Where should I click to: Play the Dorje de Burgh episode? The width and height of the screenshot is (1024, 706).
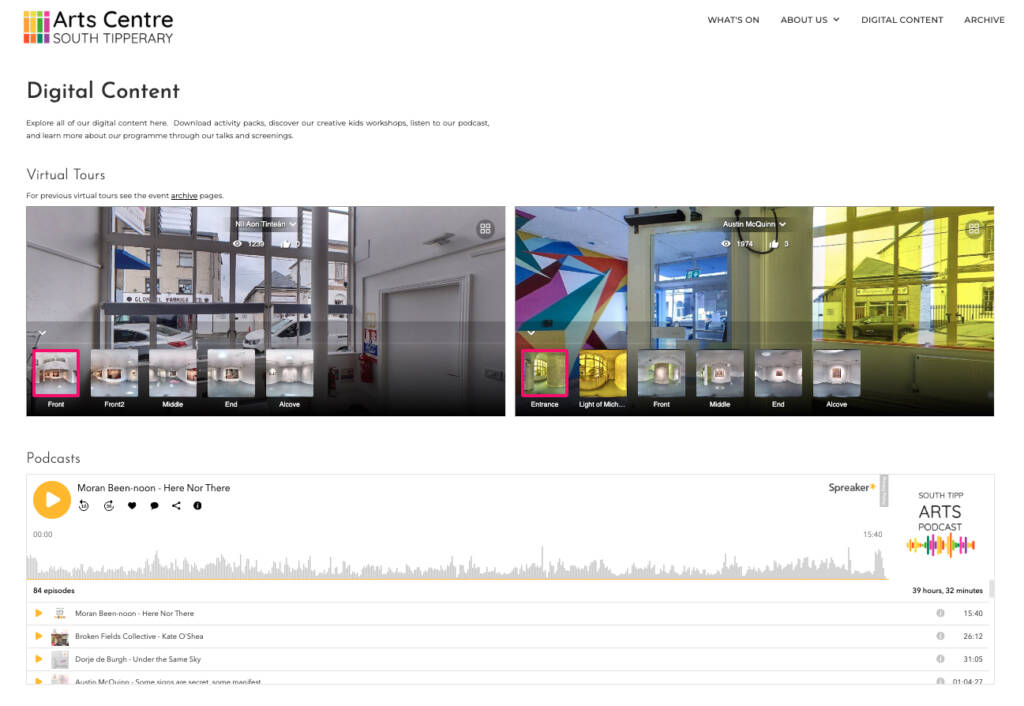(39, 659)
